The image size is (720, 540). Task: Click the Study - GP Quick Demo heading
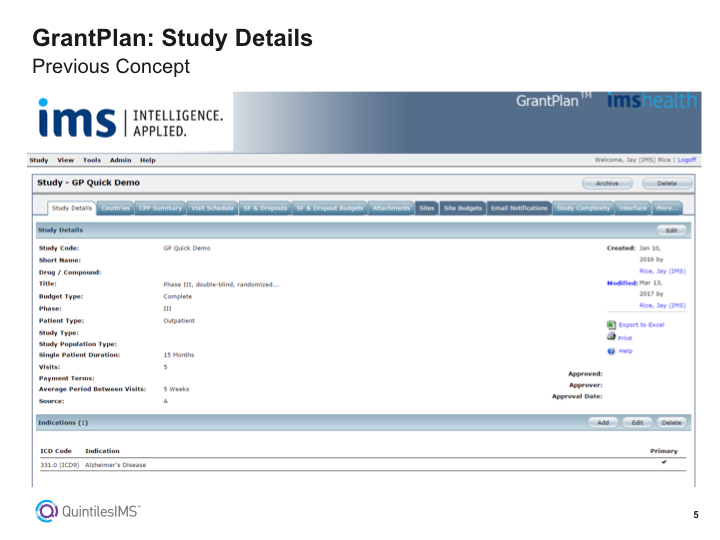88,182
